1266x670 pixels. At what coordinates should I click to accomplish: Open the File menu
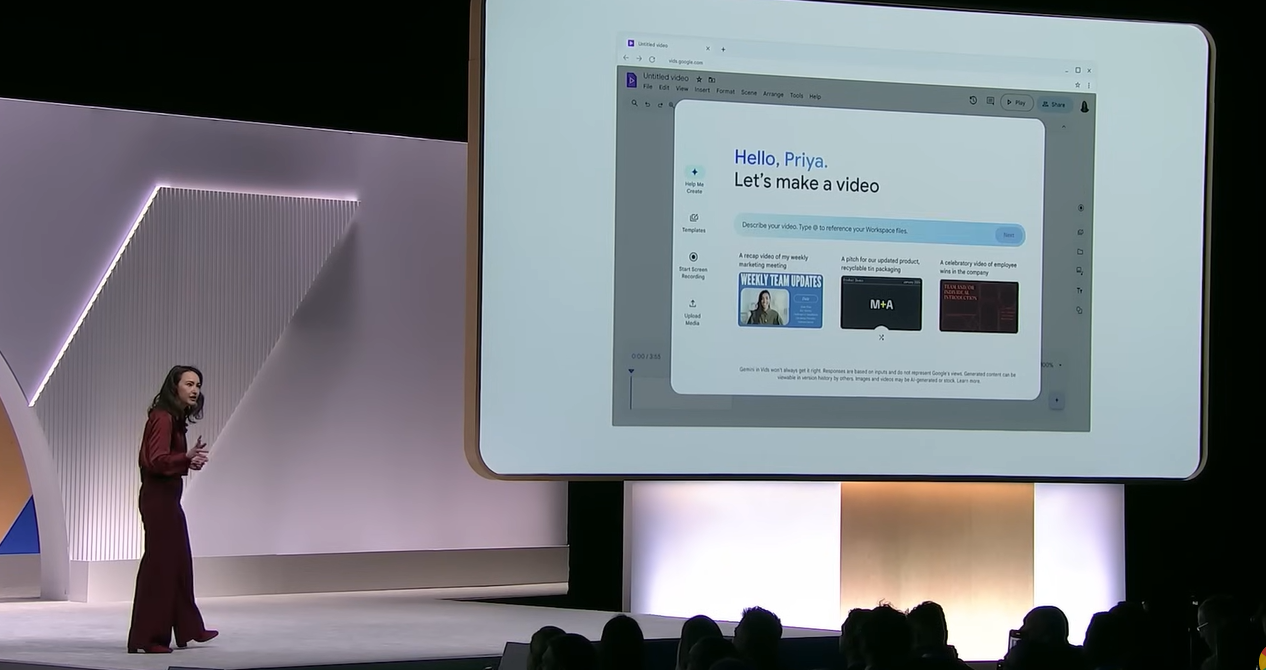[648, 87]
